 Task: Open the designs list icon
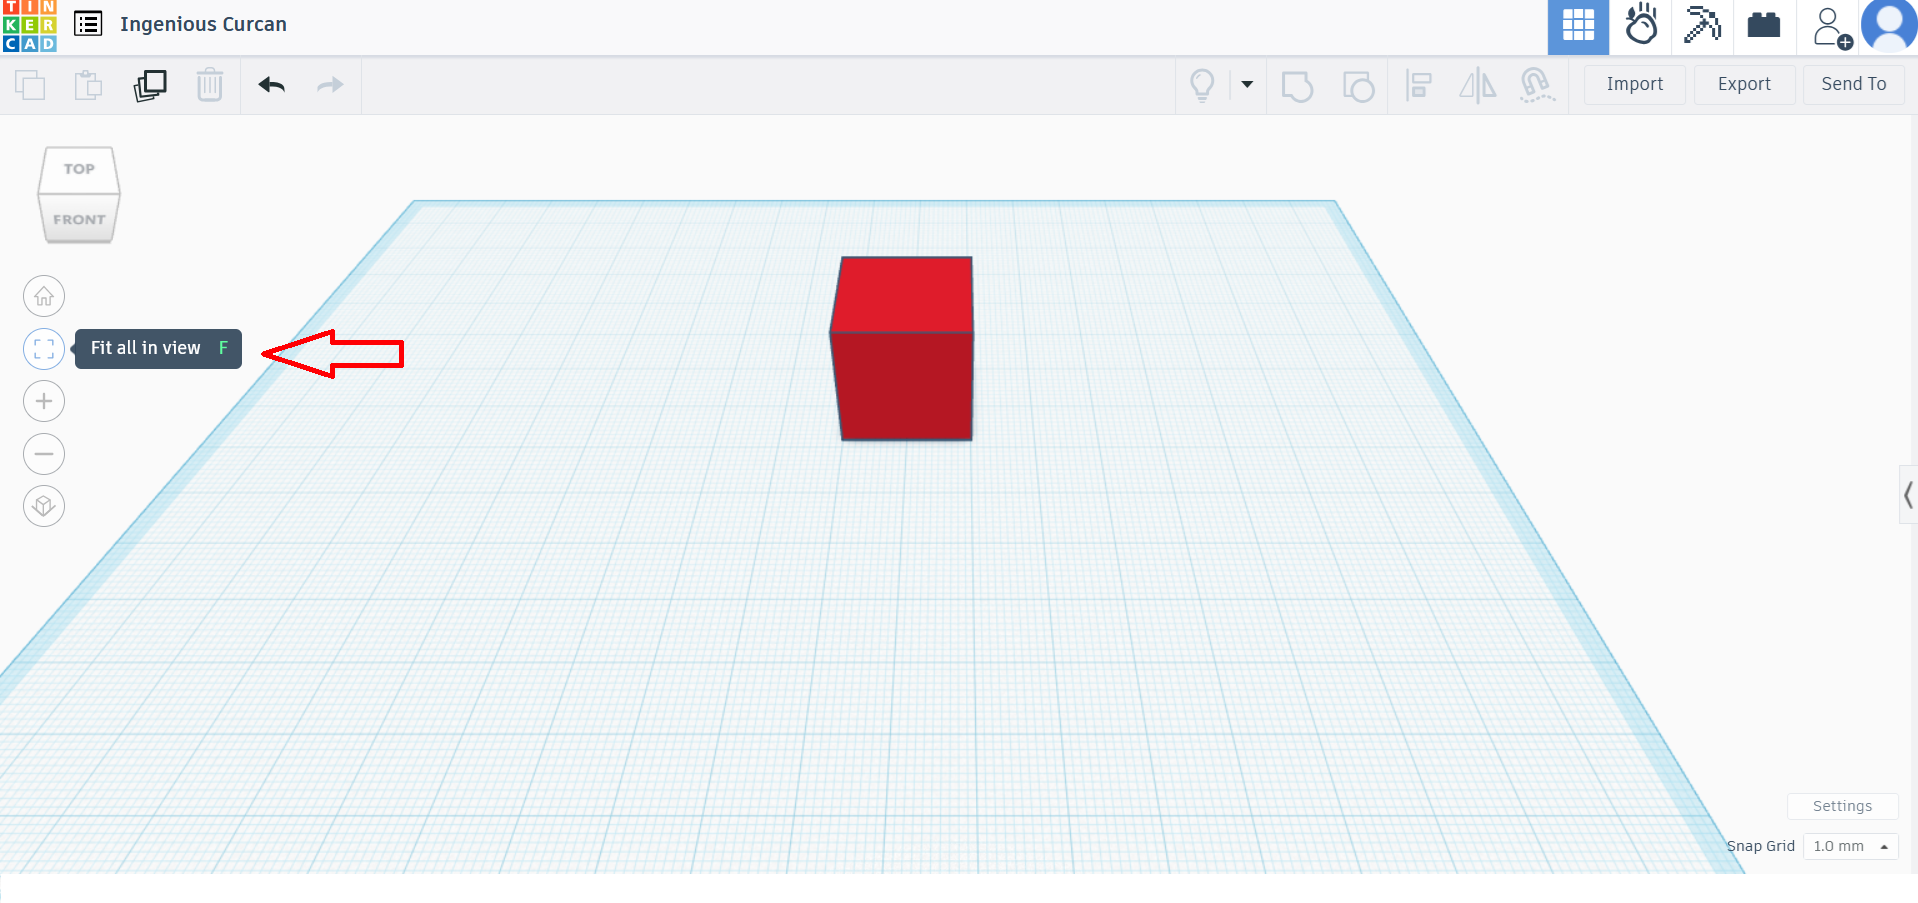pos(89,24)
